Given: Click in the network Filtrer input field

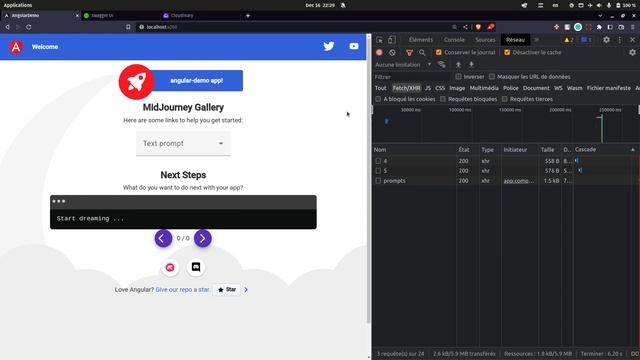Looking at the screenshot, I should tap(412, 77).
